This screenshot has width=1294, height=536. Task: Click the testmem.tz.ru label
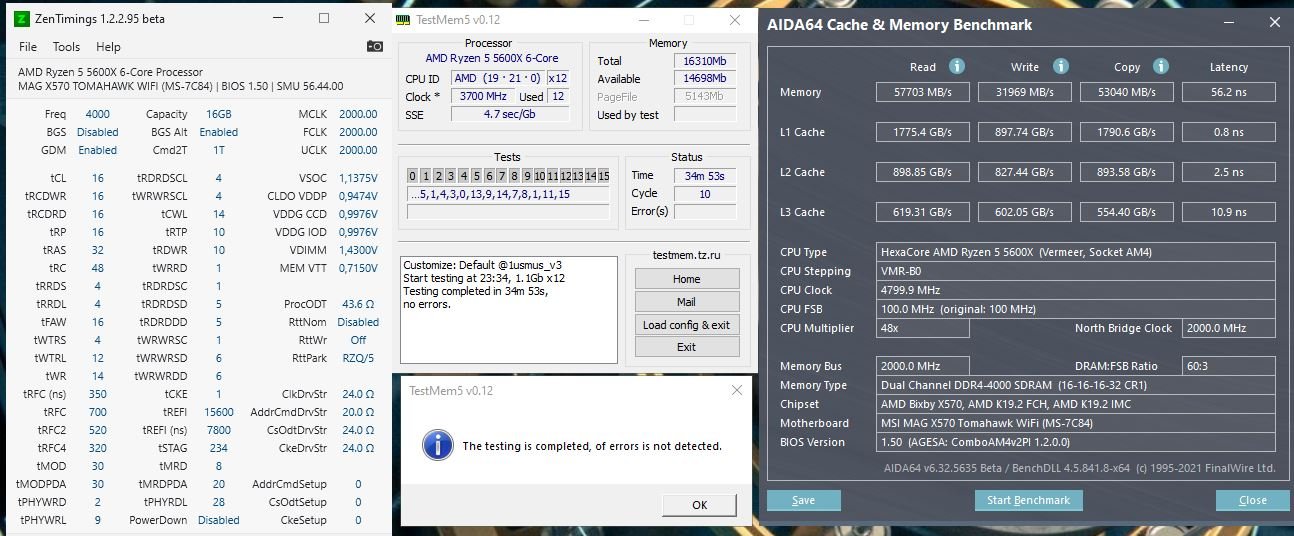(x=686, y=255)
